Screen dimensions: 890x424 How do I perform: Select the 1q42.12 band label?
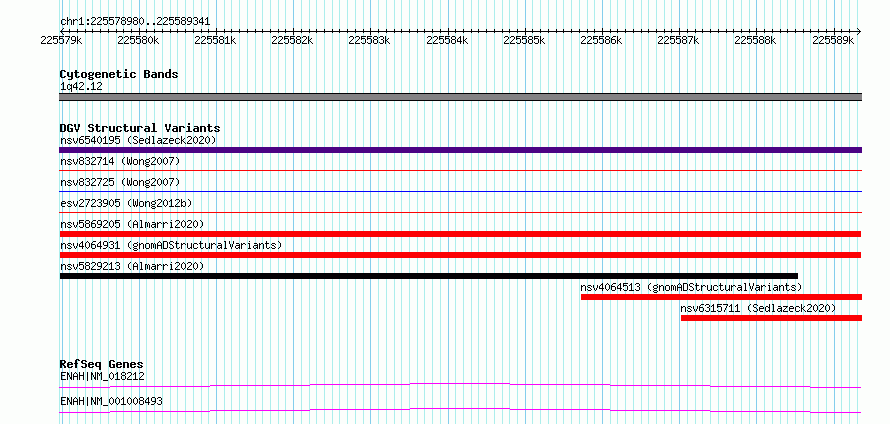click(81, 87)
